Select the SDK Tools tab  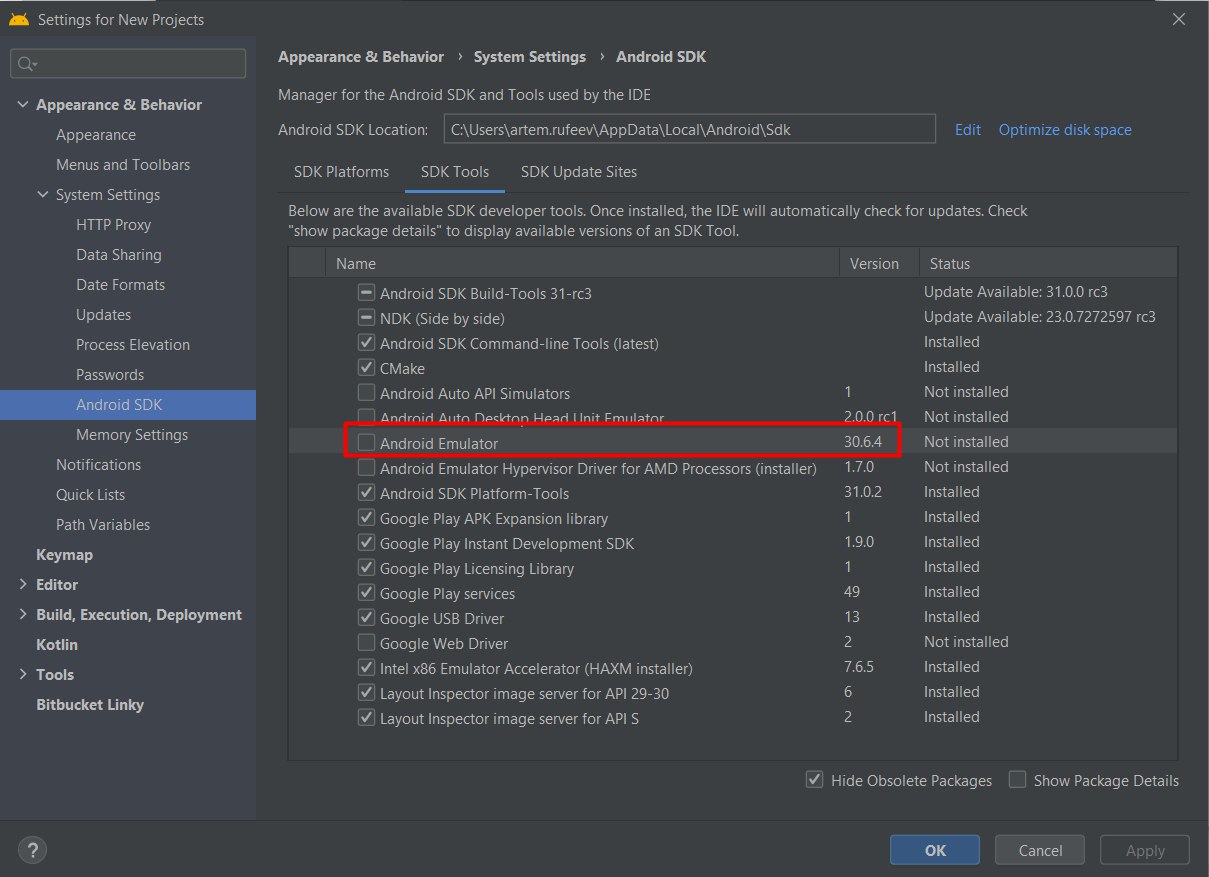pyautogui.click(x=455, y=171)
